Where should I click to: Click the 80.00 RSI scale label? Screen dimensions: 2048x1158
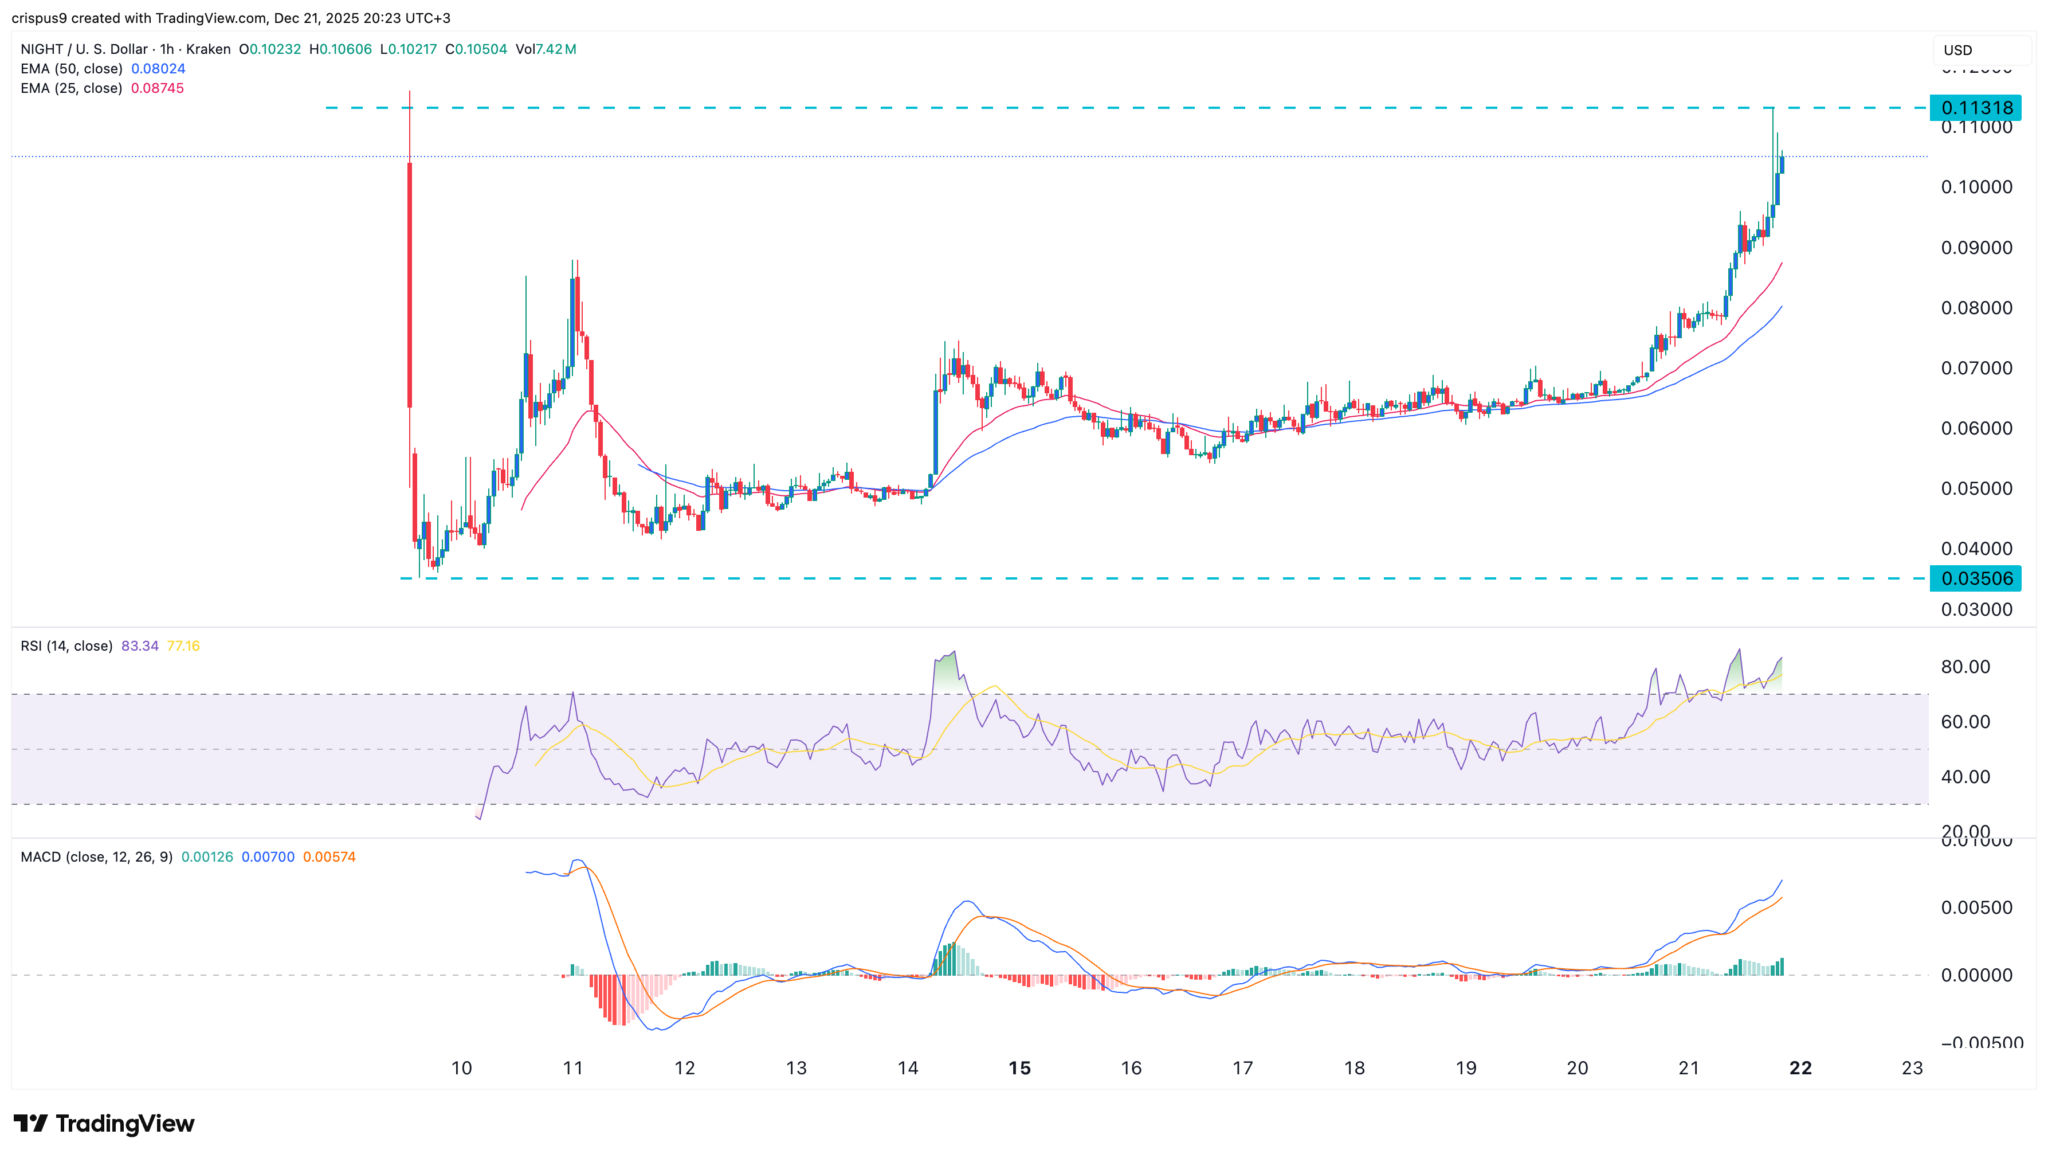click(1965, 667)
